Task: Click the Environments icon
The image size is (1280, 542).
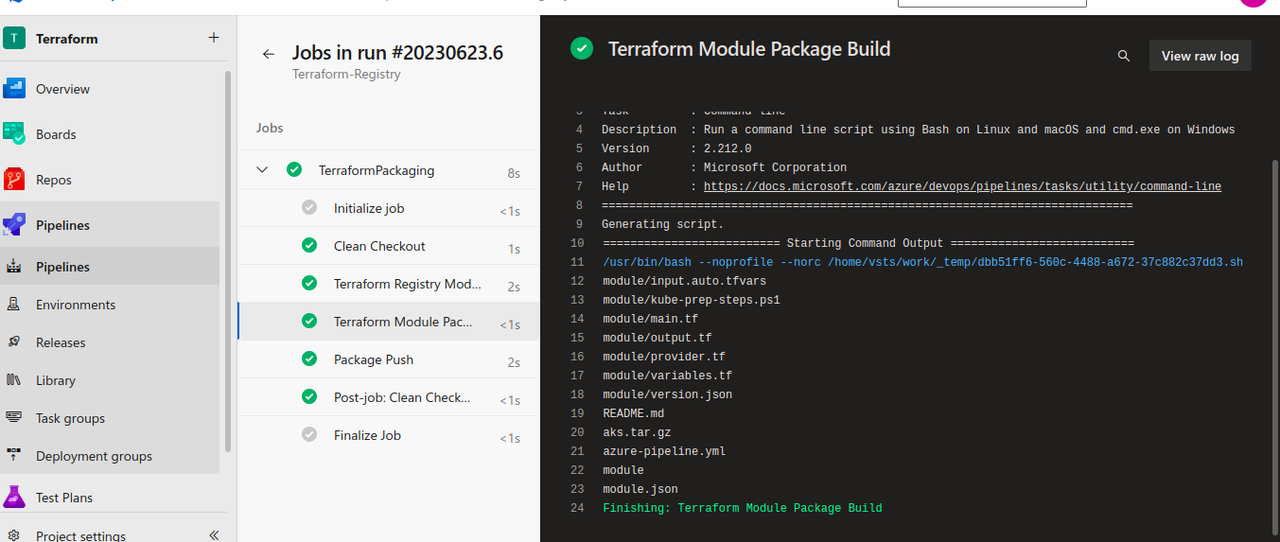Action: [x=14, y=305]
